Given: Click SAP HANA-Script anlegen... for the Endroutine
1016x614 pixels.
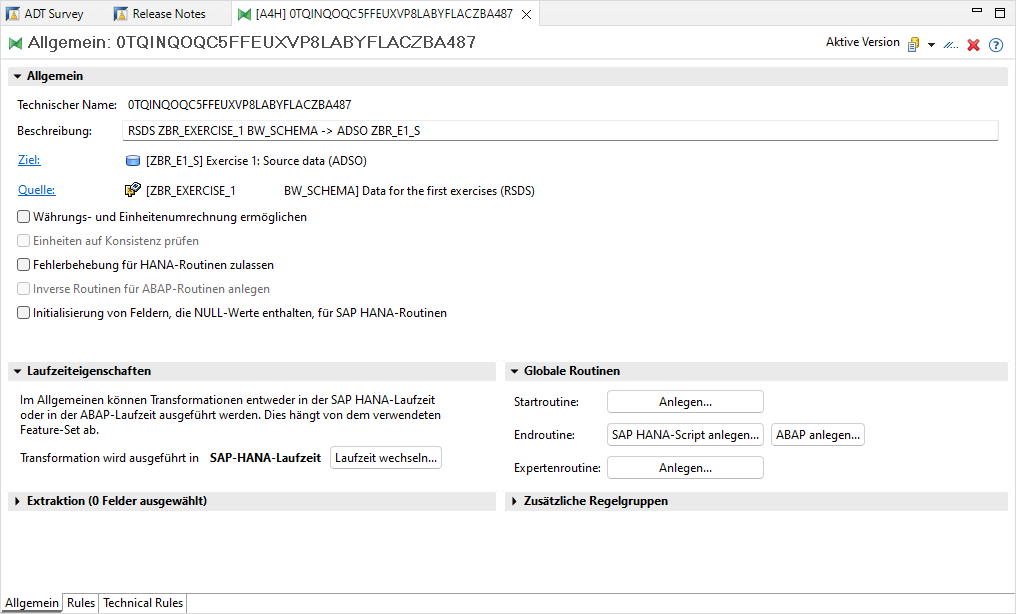Looking at the screenshot, I should tap(685, 435).
